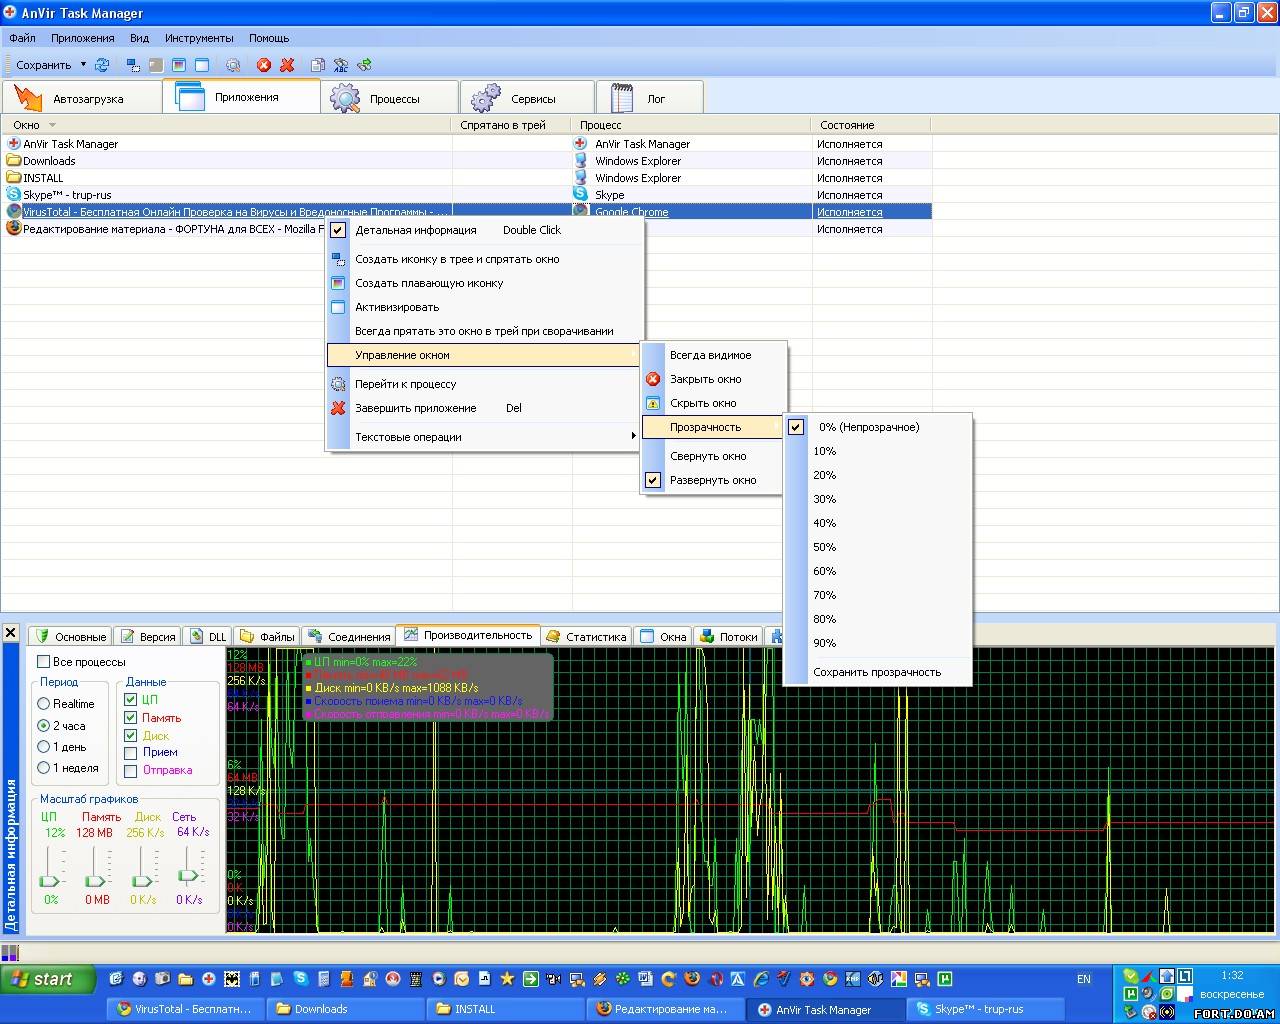The width and height of the screenshot is (1280, 1024).
Task: Click the hide-to-tray toolbar icon
Action: [133, 65]
